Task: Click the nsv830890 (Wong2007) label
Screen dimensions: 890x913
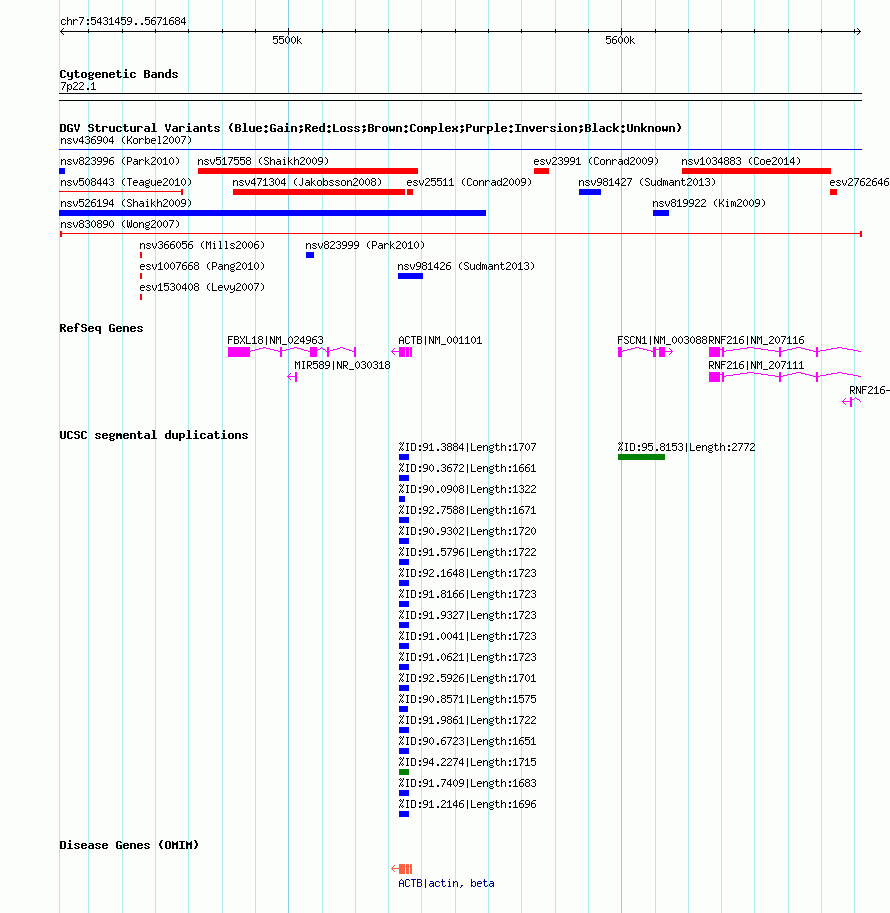Action: (120, 224)
